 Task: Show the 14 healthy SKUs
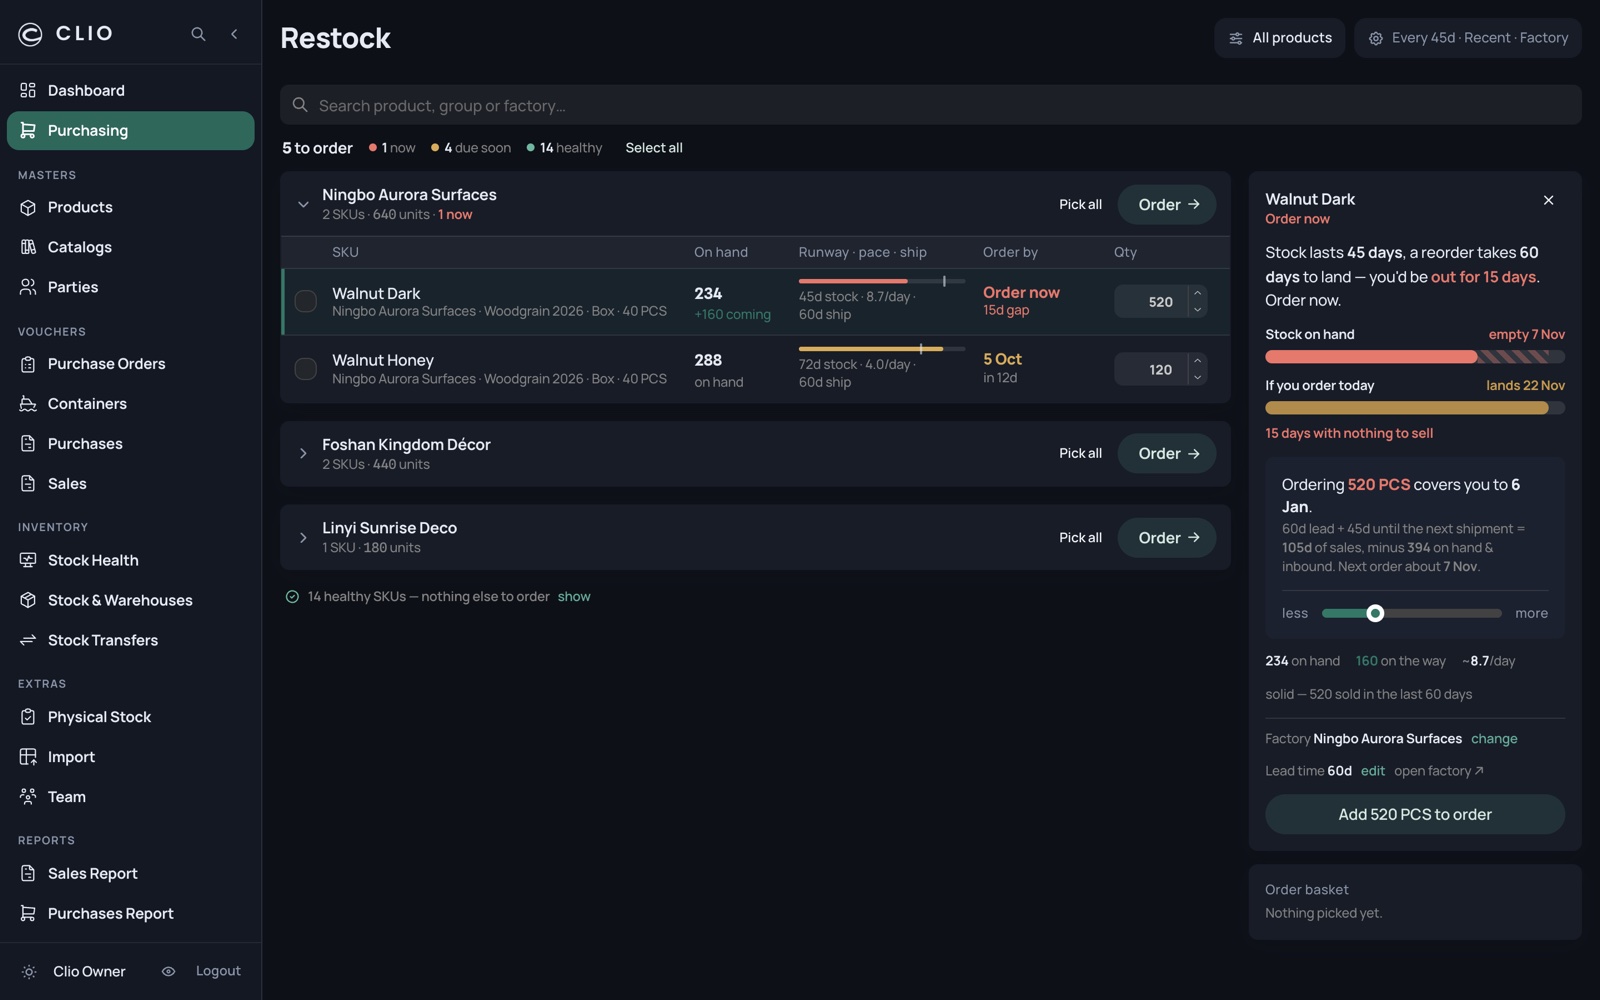pyautogui.click(x=574, y=597)
